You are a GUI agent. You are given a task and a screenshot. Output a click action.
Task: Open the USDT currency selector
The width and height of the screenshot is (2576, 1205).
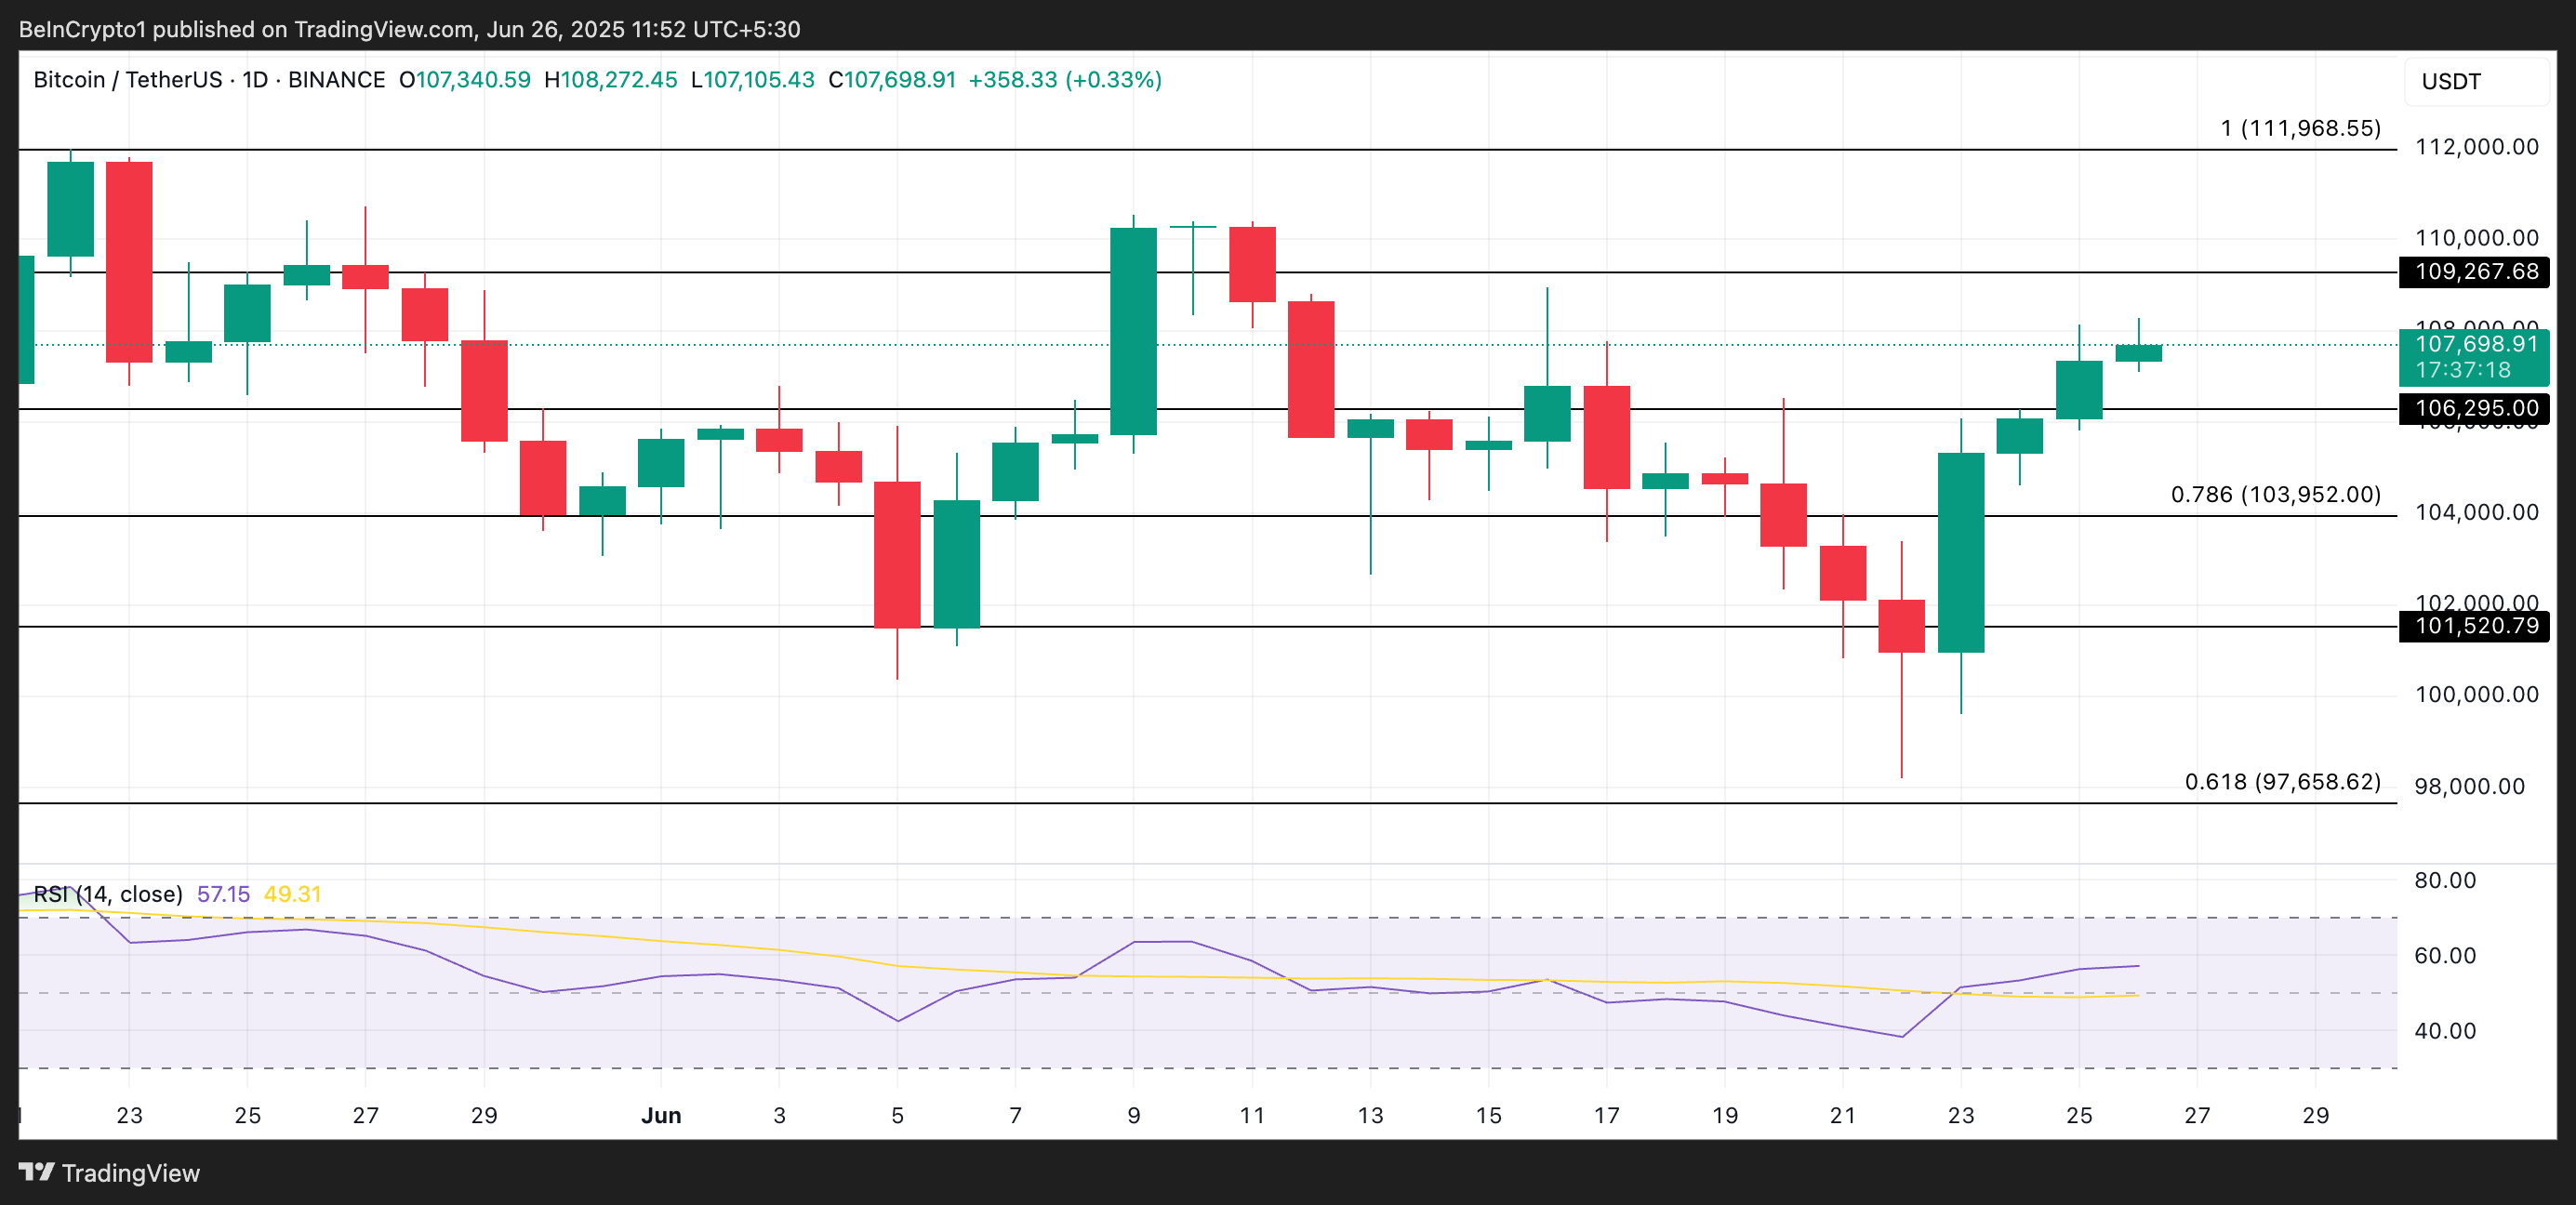pyautogui.click(x=2450, y=82)
